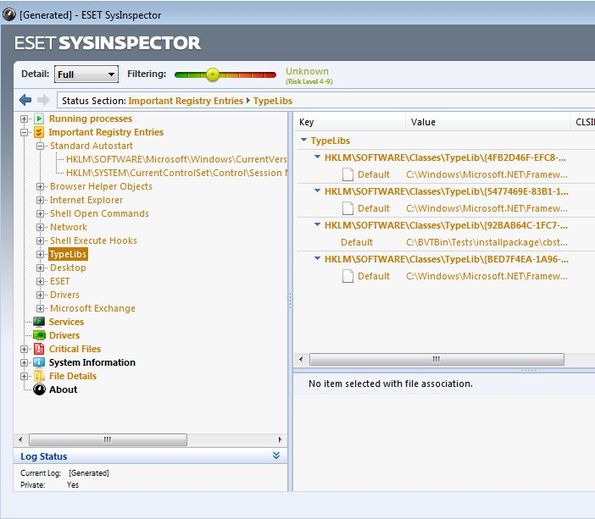Click the red Critical Files icon

point(39,349)
